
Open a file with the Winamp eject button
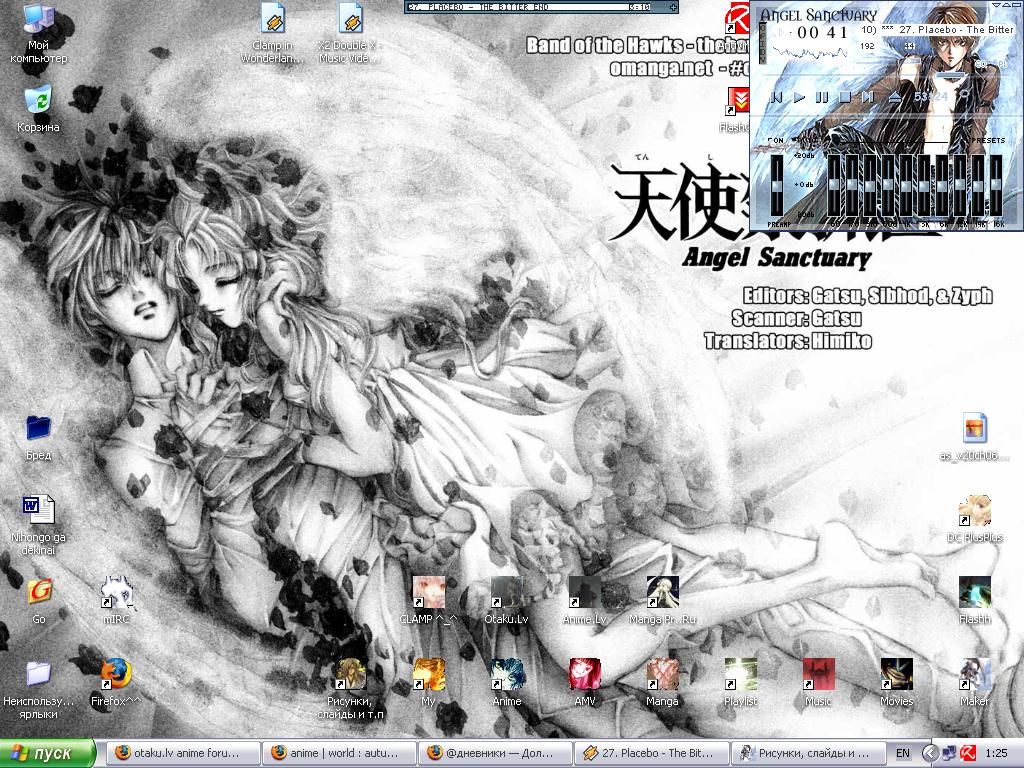click(x=895, y=97)
